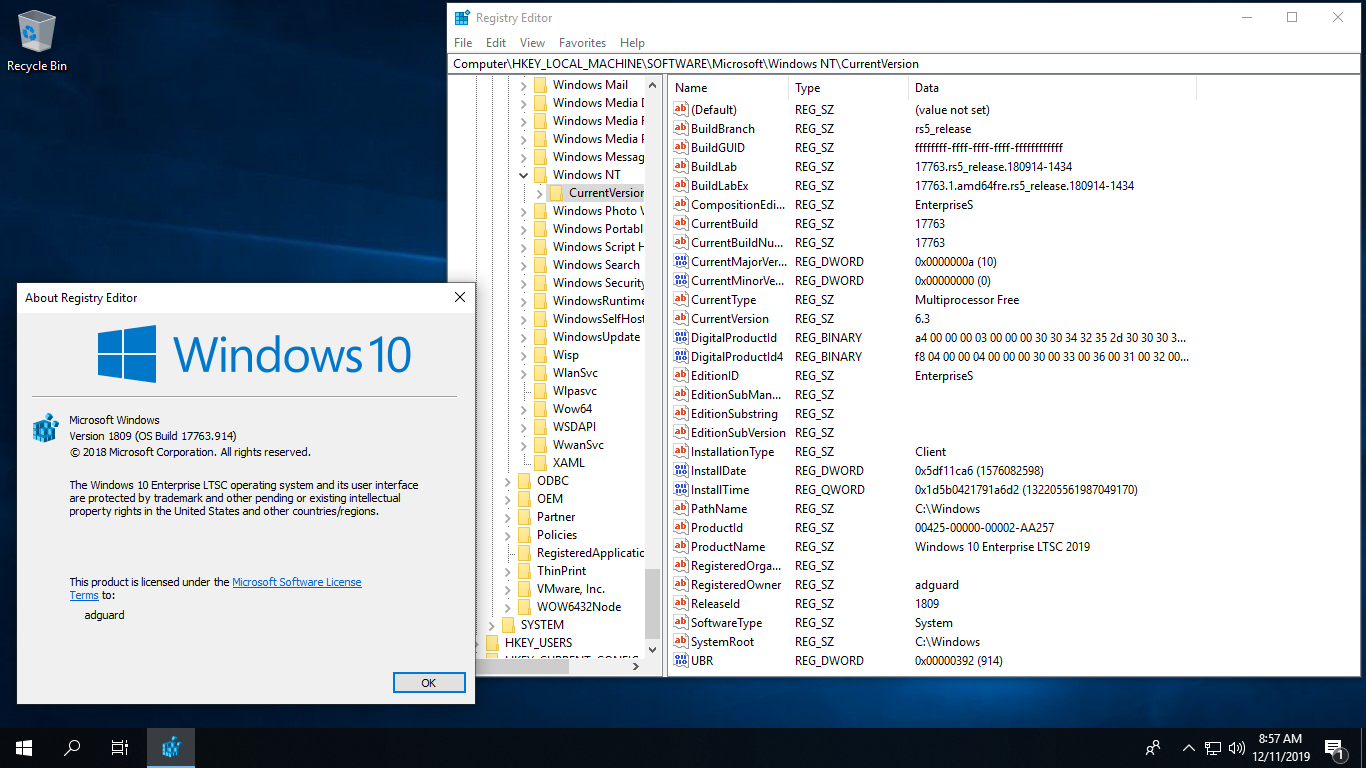
Task: Select the ReleaseId value row
Action: 930,604
